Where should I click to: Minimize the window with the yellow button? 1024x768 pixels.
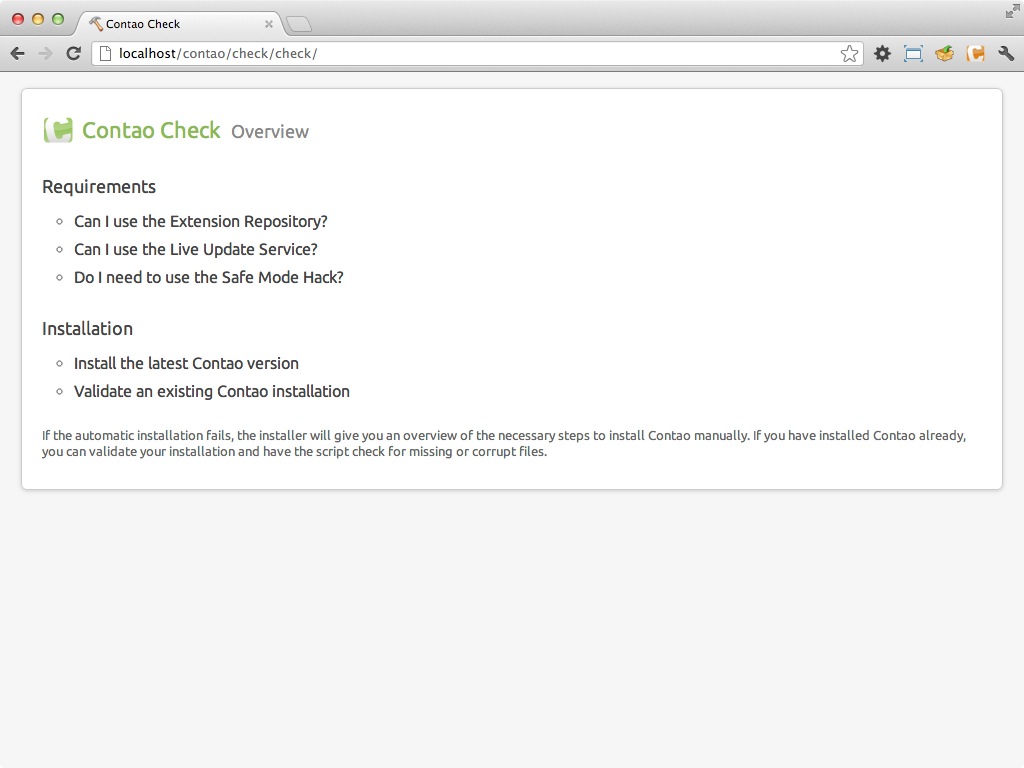[38, 20]
